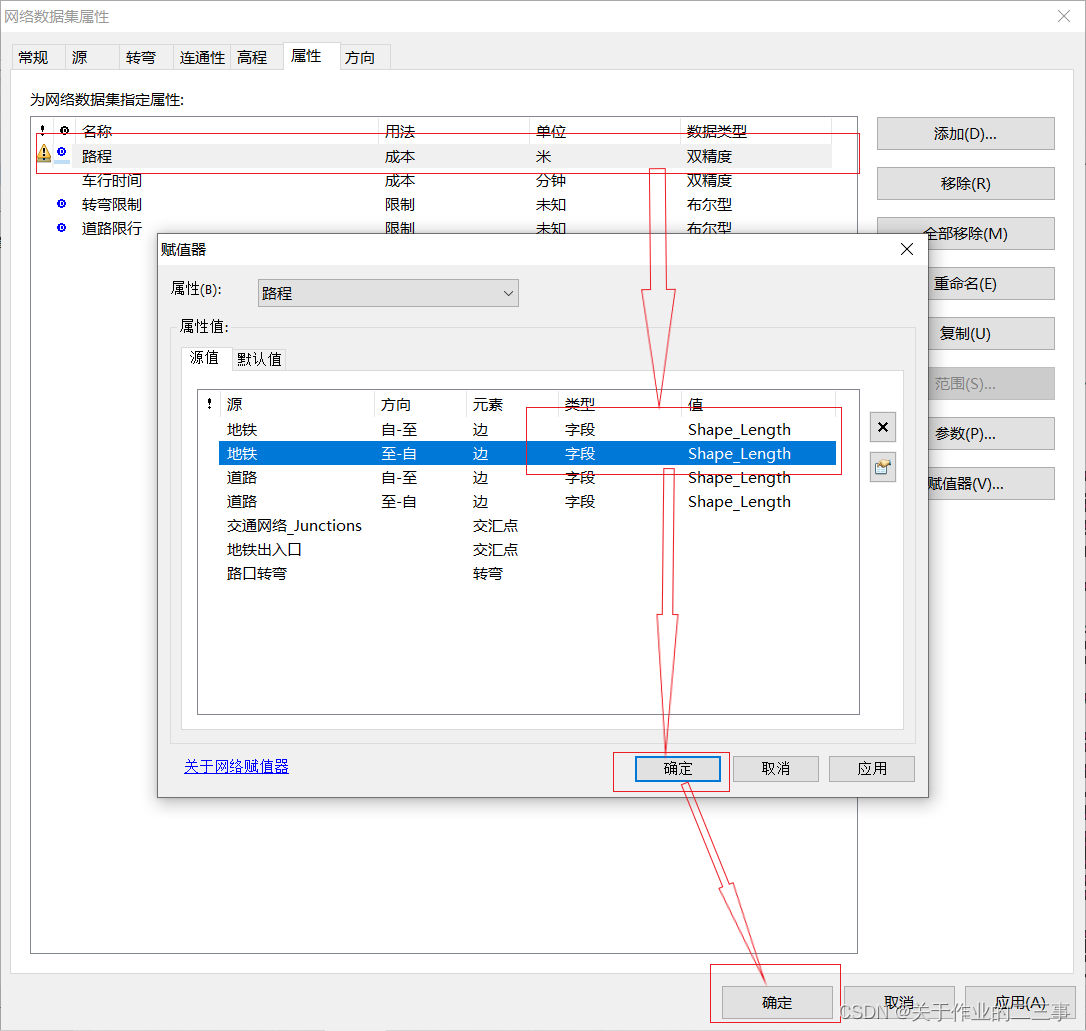Click 应用 in the 赋值器 dialog

[872, 769]
